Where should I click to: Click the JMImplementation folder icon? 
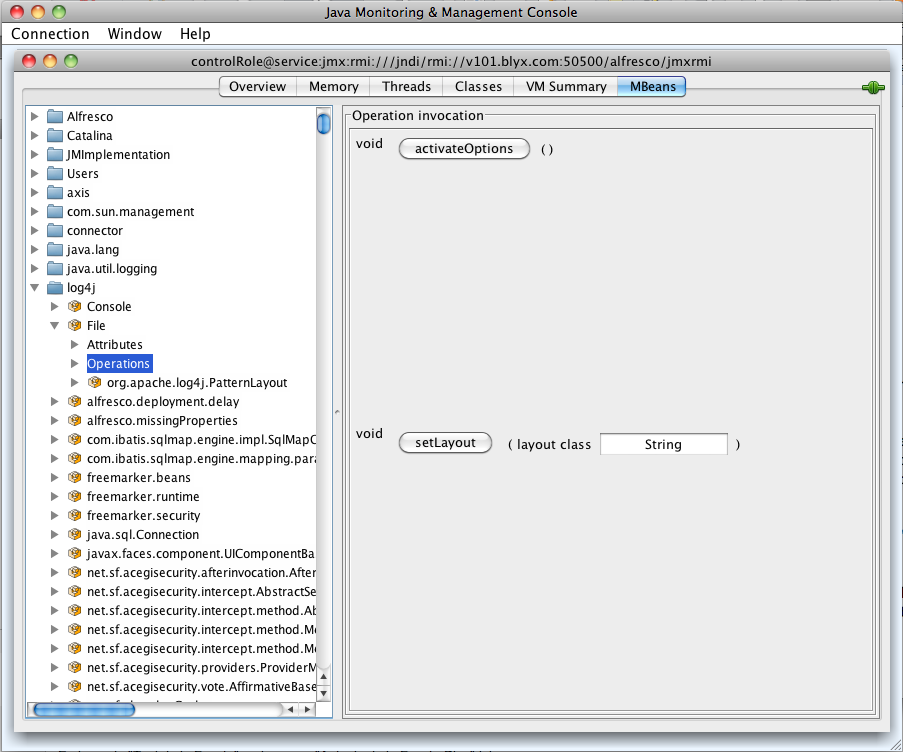click(55, 154)
